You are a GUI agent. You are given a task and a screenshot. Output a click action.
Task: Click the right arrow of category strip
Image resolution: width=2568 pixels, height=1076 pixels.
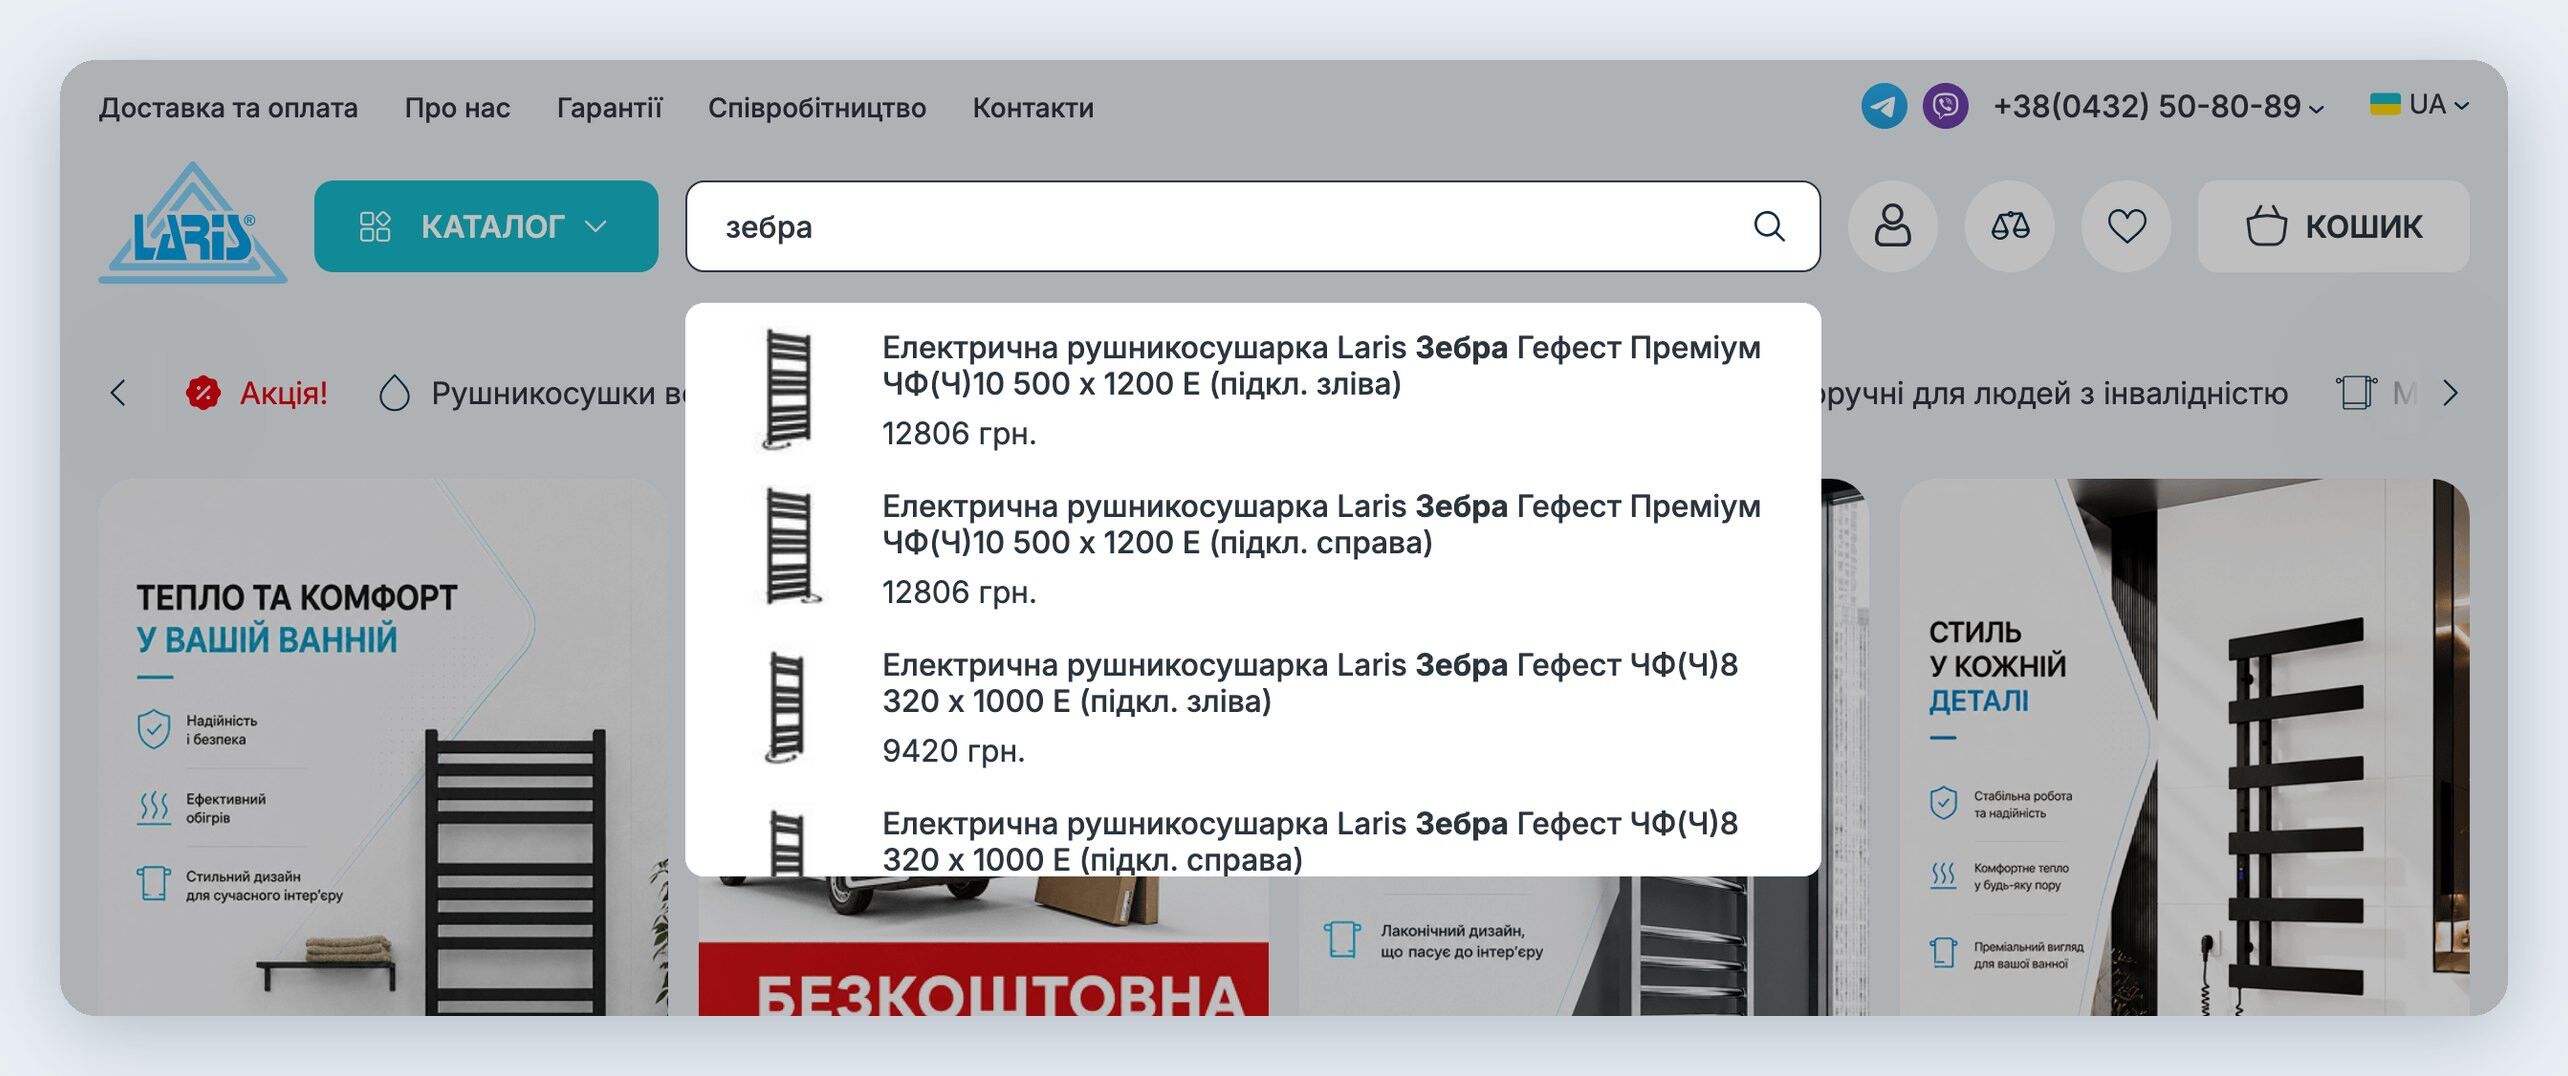click(2450, 393)
